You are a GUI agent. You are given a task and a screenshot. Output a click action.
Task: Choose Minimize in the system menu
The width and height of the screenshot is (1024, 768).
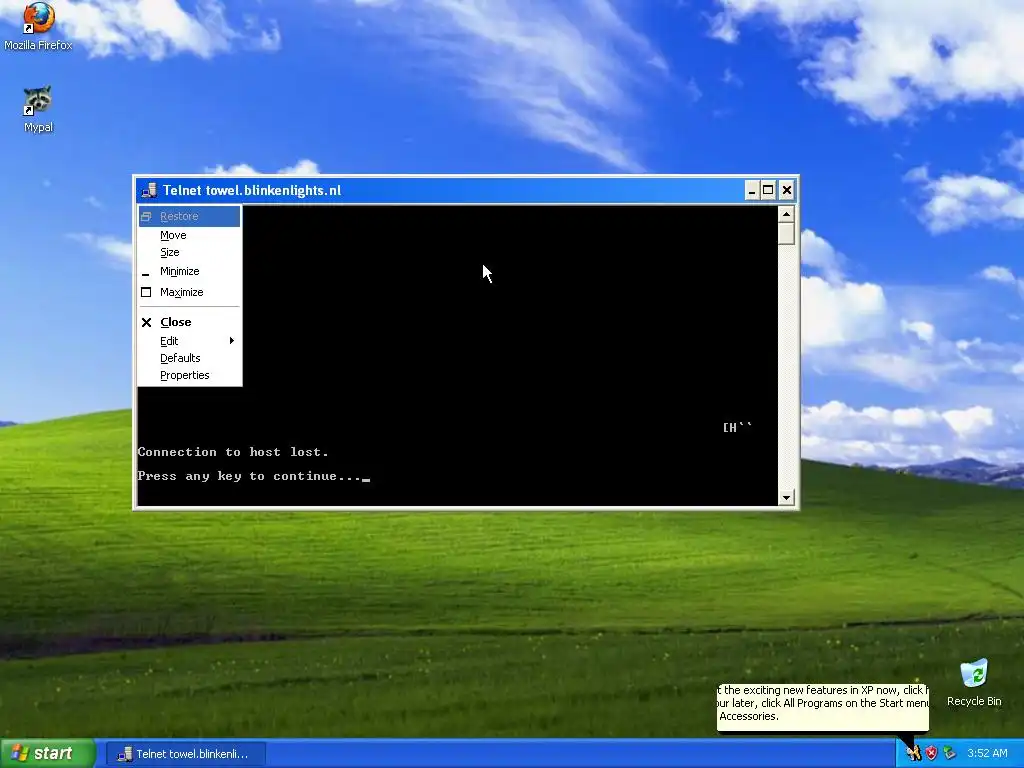tap(189, 271)
